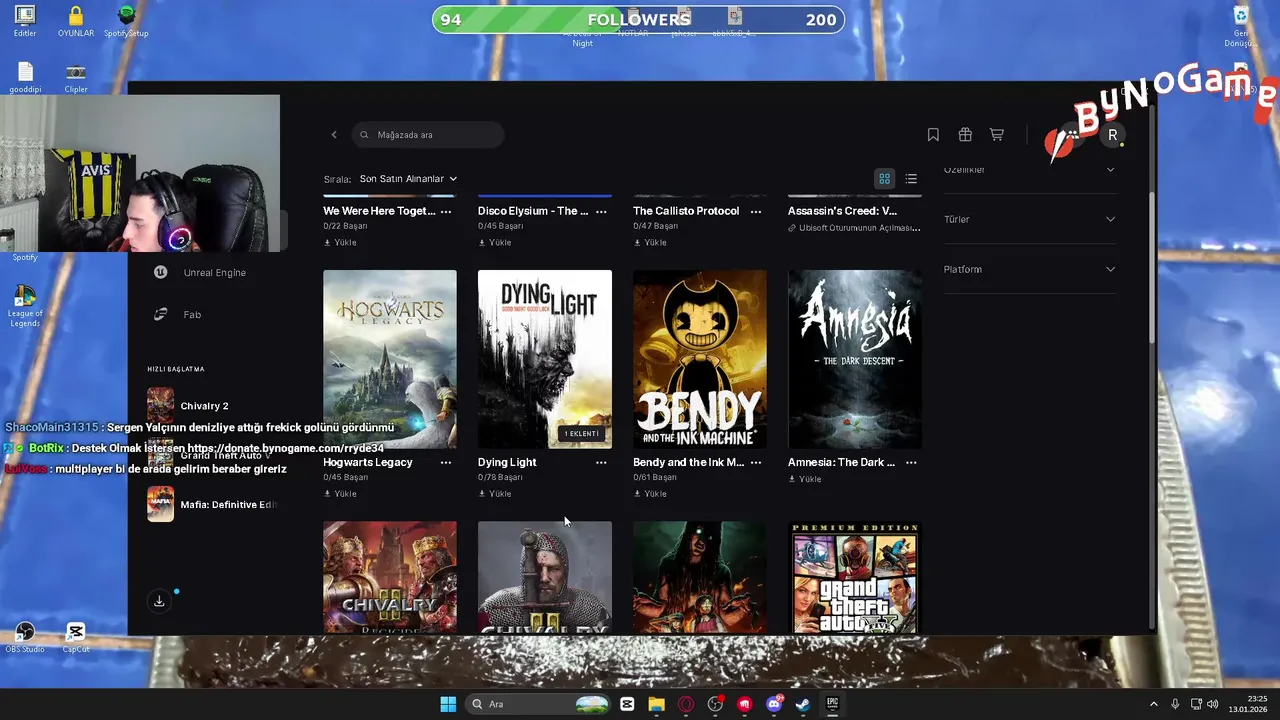Click the microphone icon in system tray

[1175, 704]
